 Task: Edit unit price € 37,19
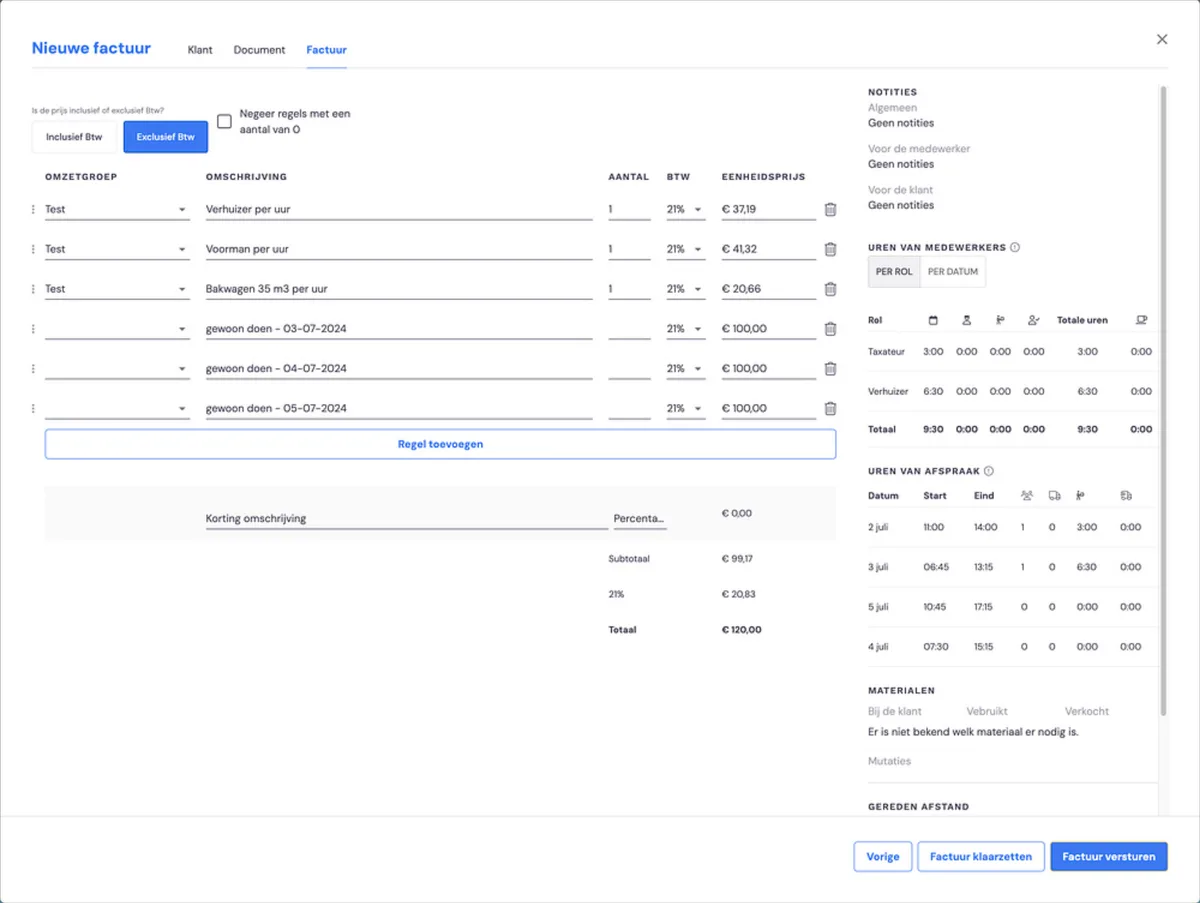769,210
